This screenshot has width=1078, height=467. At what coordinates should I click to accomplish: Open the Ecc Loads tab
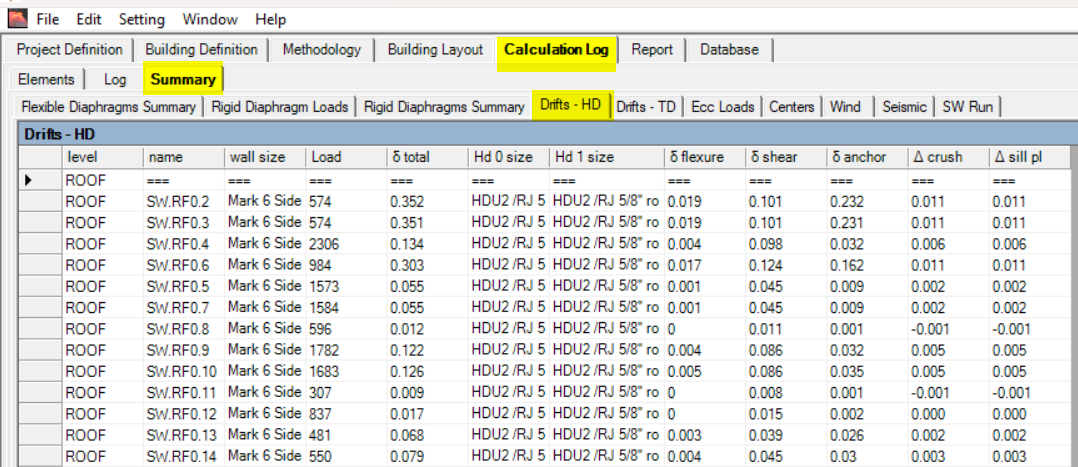[723, 107]
